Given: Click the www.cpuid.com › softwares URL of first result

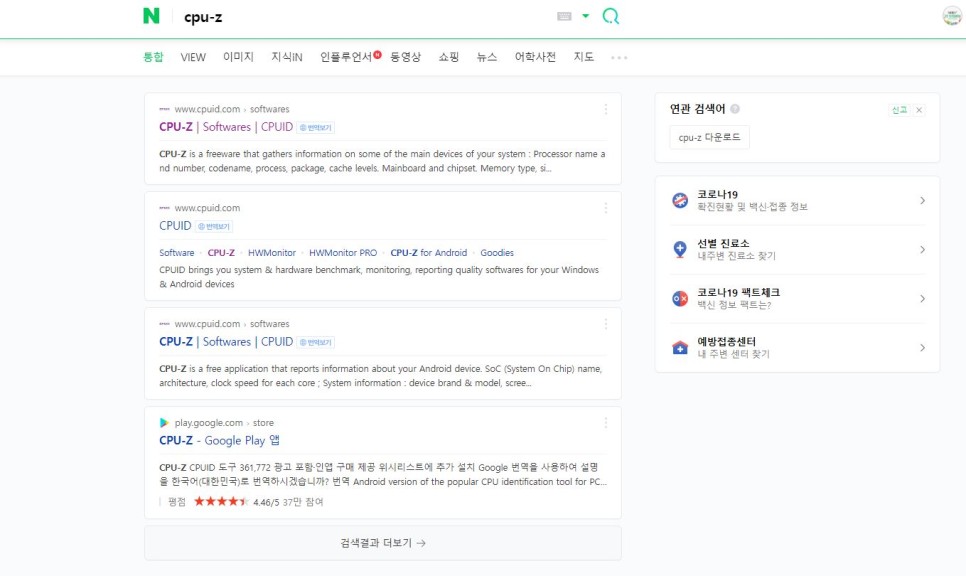Looking at the screenshot, I should [232, 109].
